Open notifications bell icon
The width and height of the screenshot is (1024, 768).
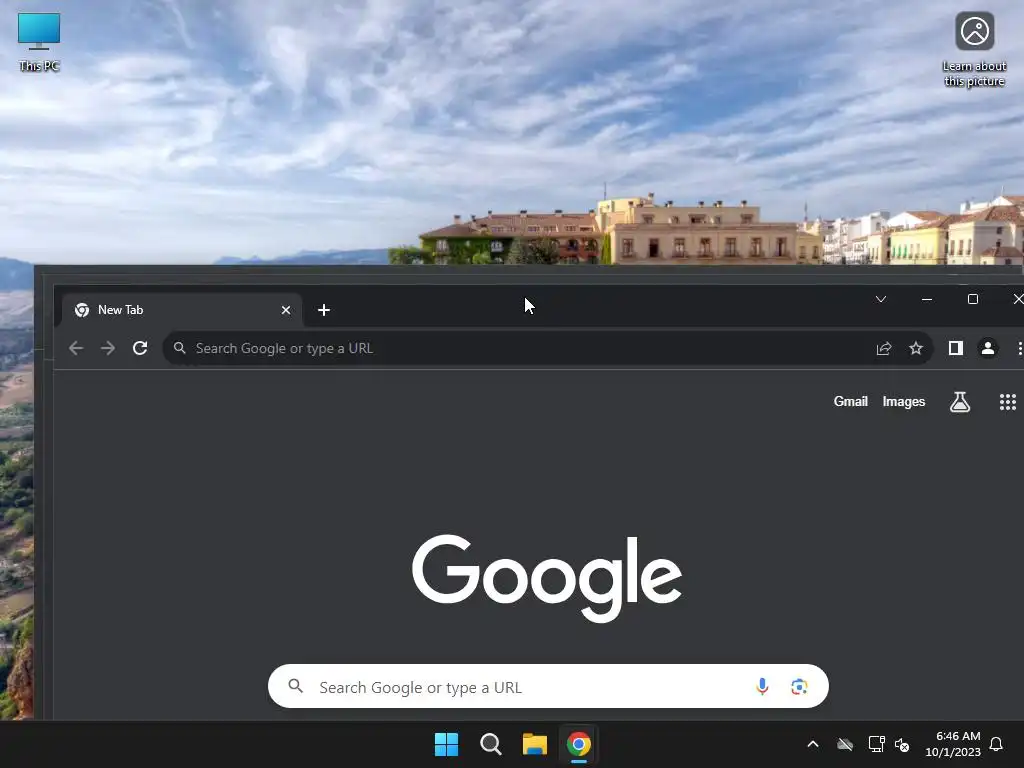click(996, 744)
